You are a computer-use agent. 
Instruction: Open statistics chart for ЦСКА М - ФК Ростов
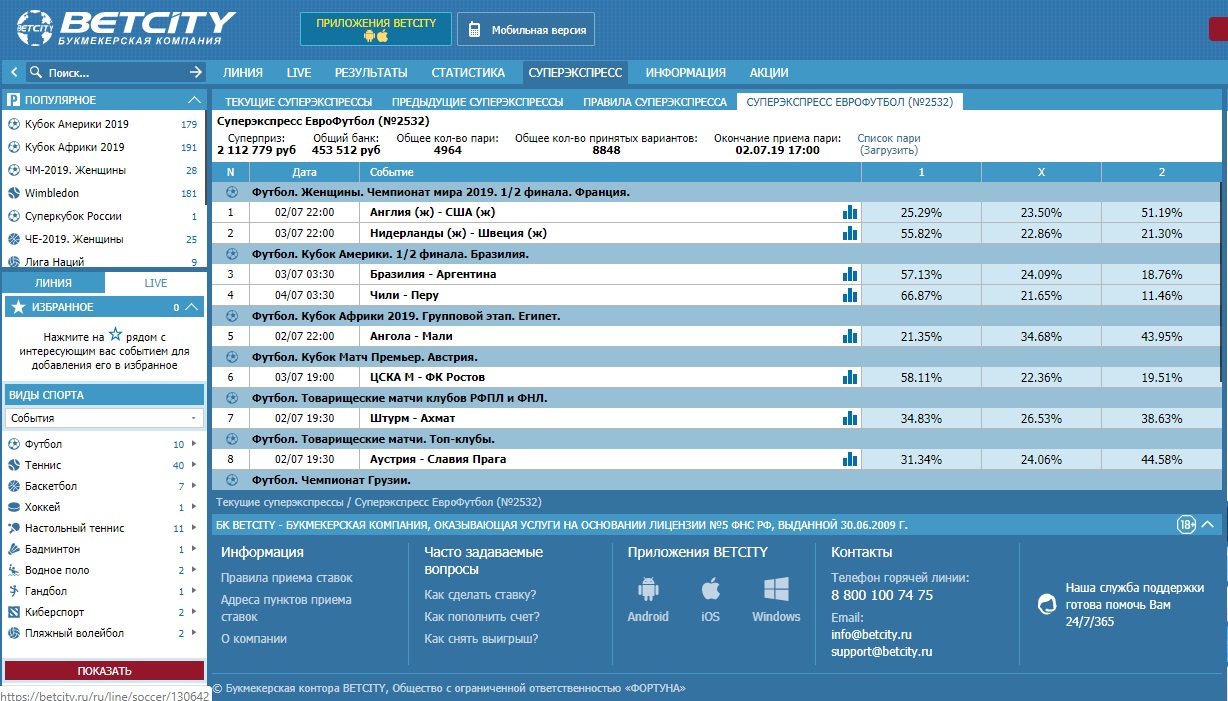850,377
